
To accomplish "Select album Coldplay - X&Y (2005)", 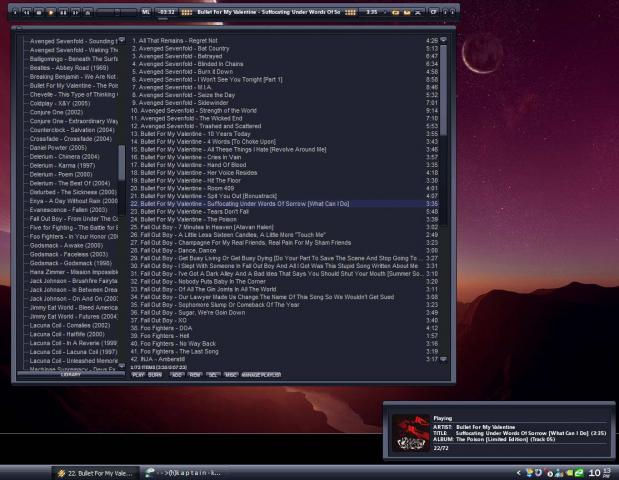I will [x=60, y=103].
